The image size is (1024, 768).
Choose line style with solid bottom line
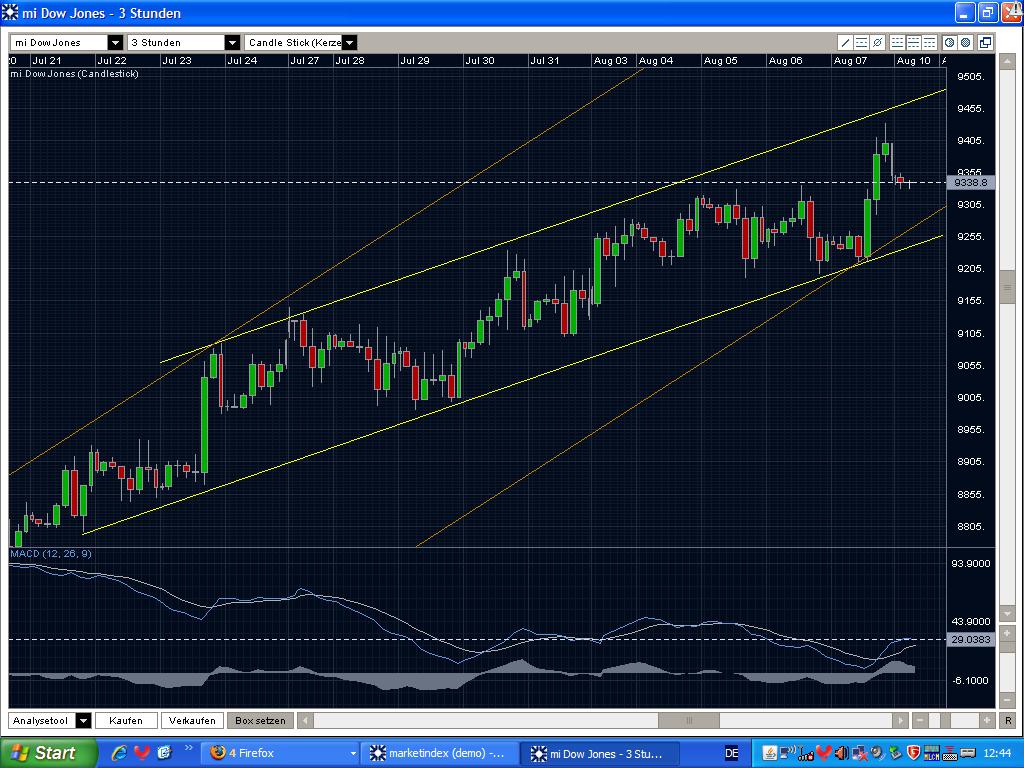(x=897, y=42)
